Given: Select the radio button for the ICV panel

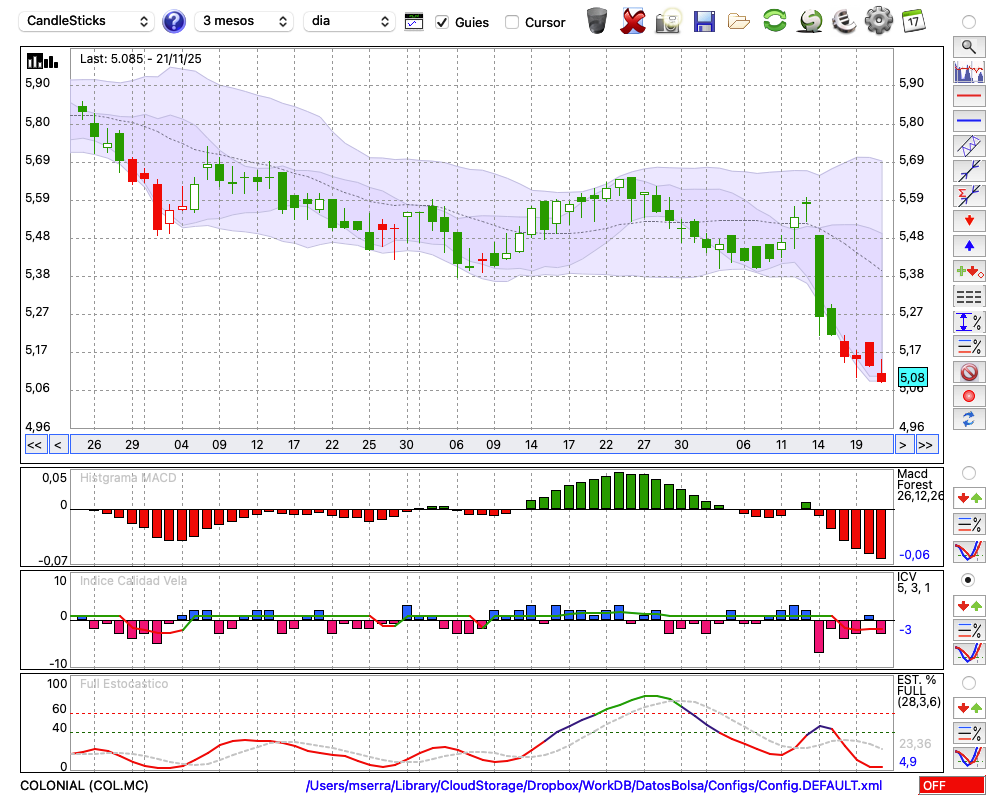Looking at the screenshot, I should [x=969, y=581].
